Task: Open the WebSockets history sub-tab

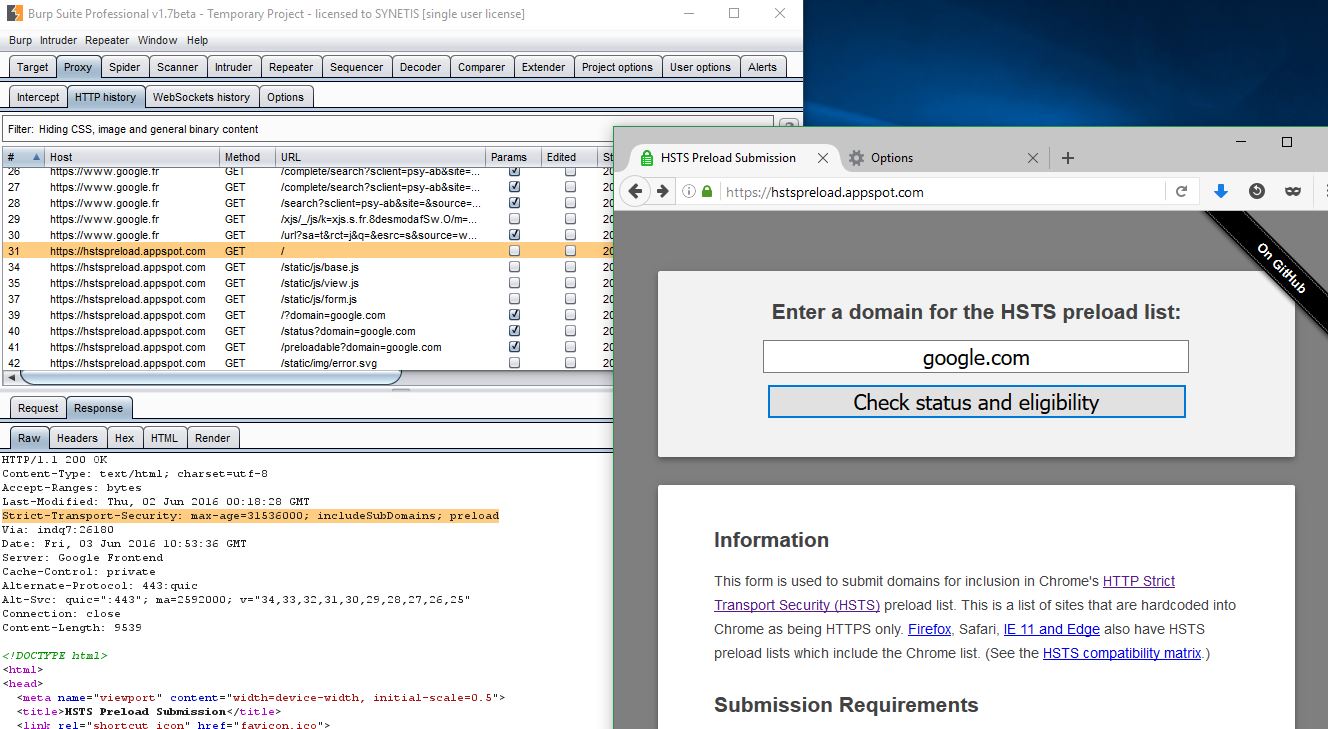Action: pyautogui.click(x=201, y=97)
